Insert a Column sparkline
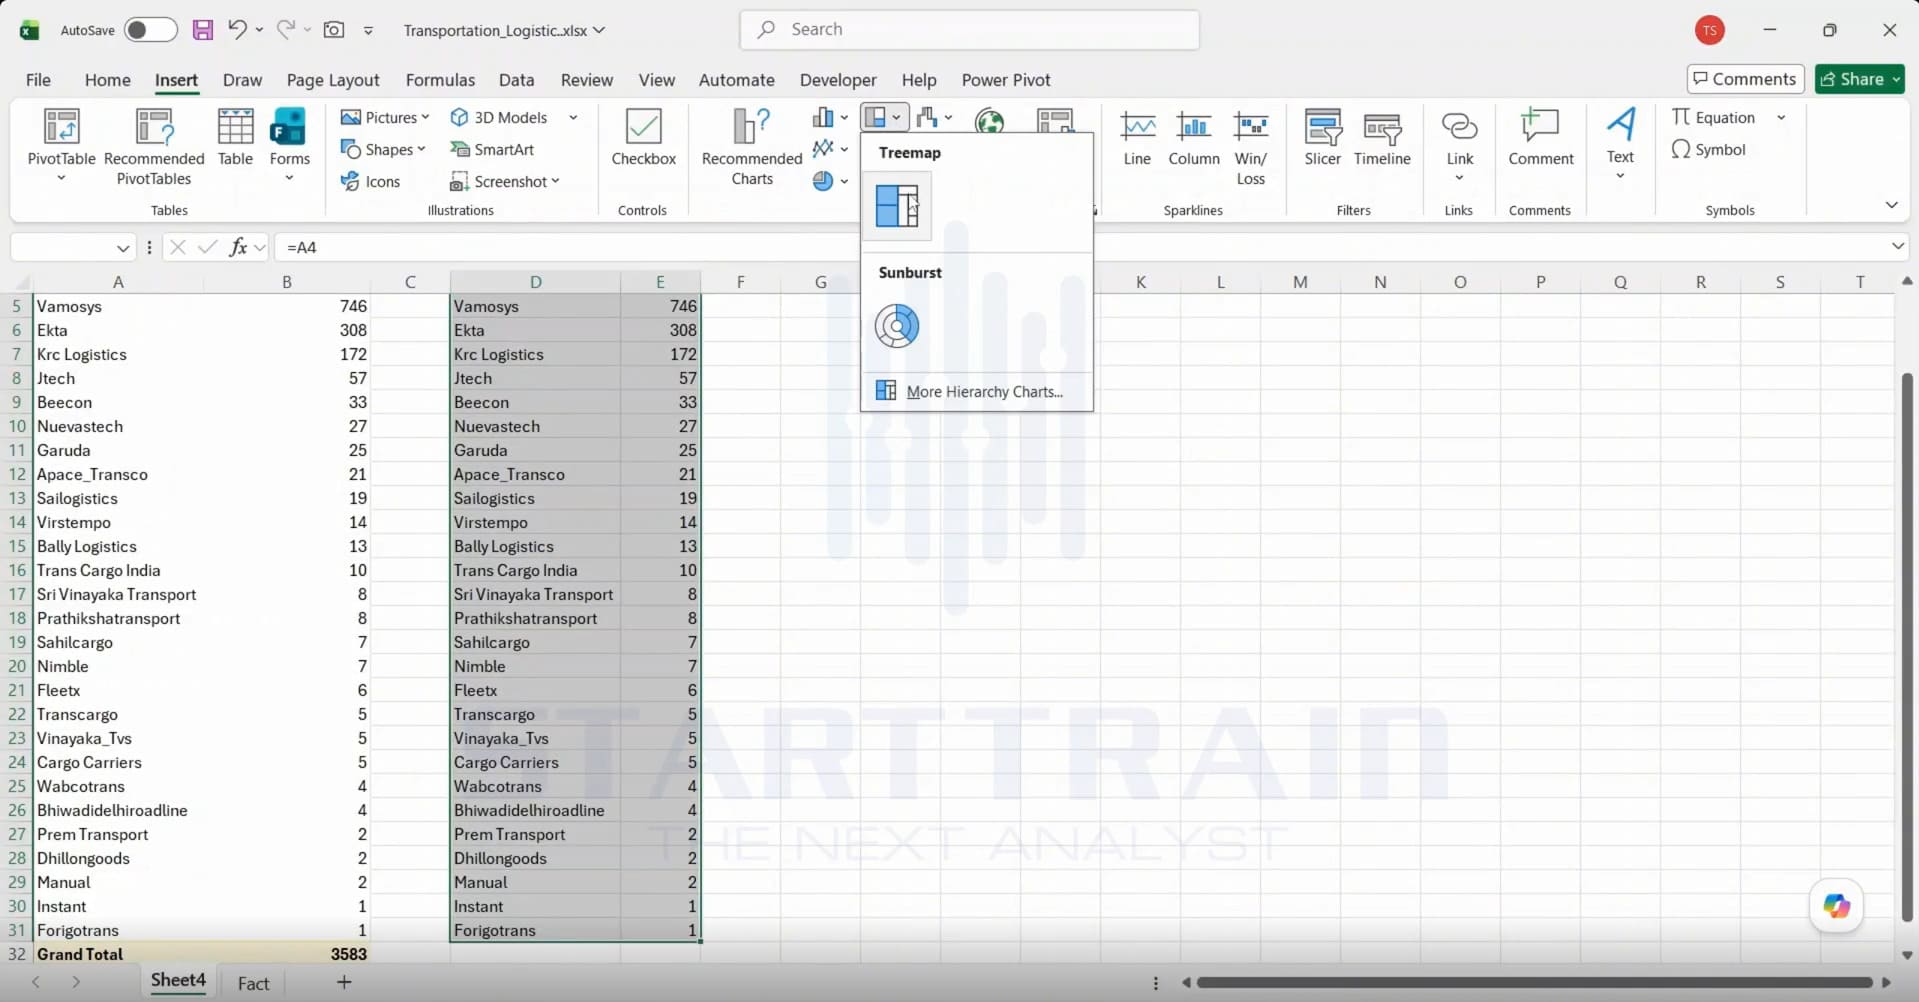1919x1002 pixels. point(1194,138)
